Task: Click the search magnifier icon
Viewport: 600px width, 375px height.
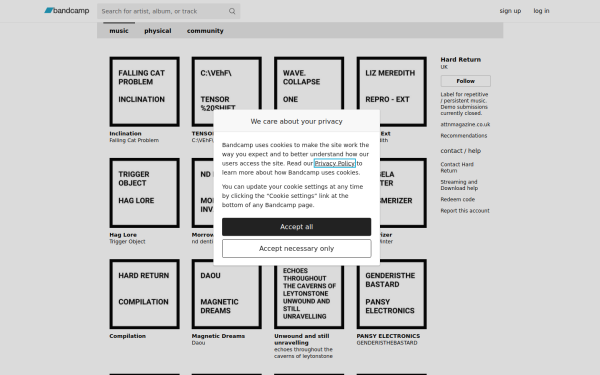Action: (232, 11)
